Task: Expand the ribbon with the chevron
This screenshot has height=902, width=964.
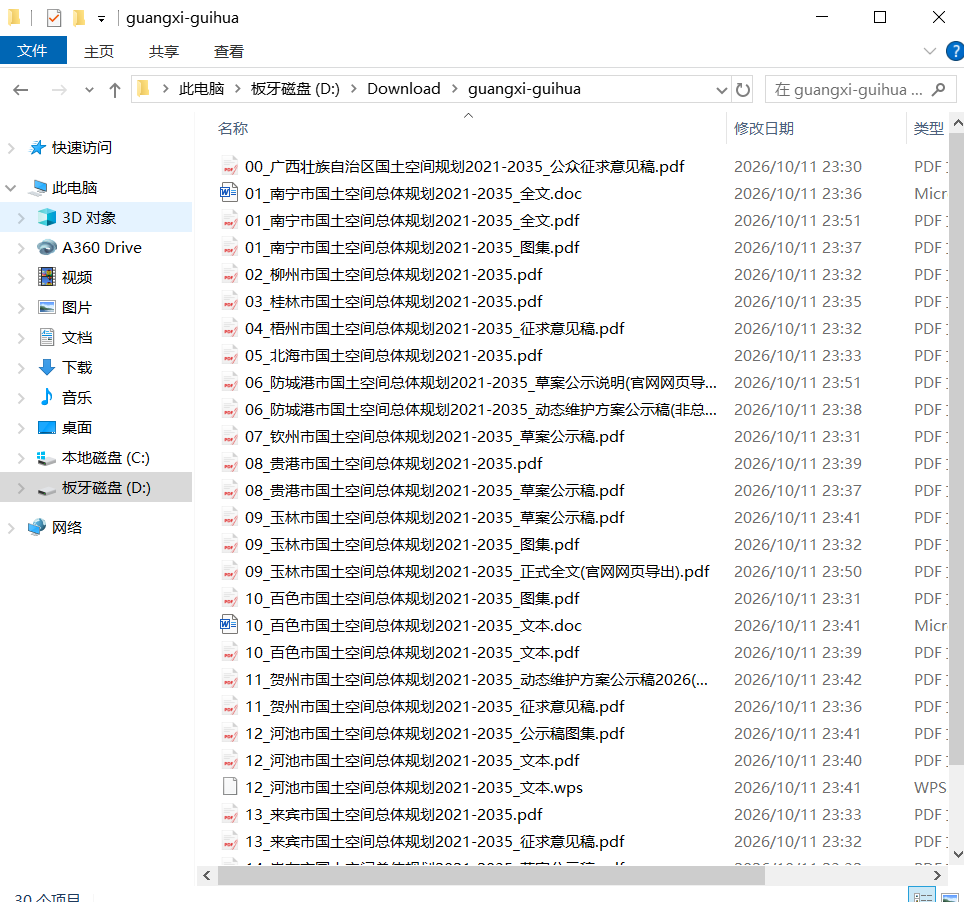Action: point(930,51)
